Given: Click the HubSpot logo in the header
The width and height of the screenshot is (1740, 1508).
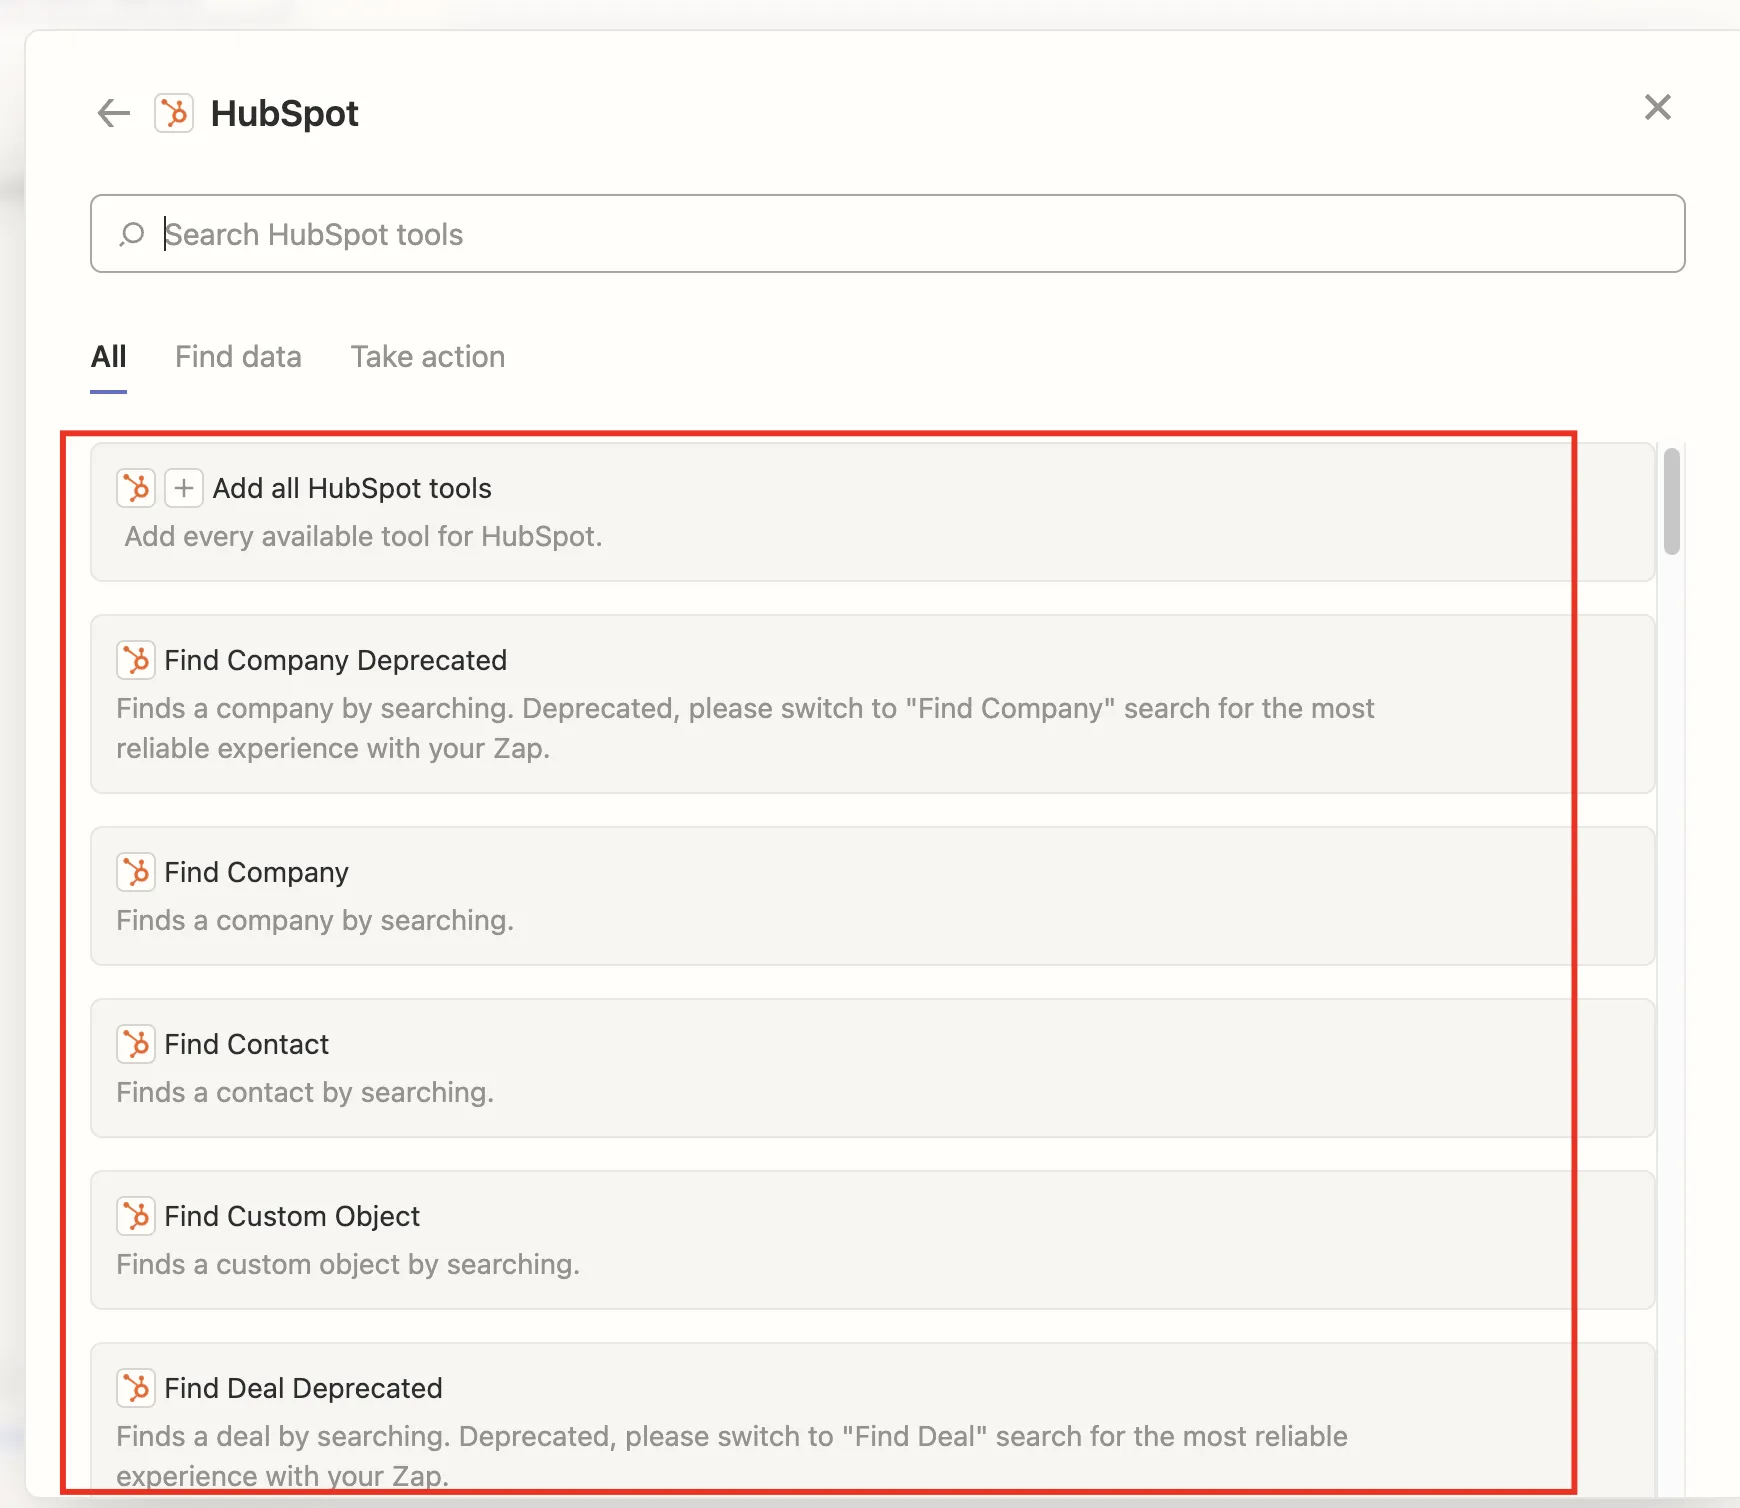Looking at the screenshot, I should pos(174,113).
